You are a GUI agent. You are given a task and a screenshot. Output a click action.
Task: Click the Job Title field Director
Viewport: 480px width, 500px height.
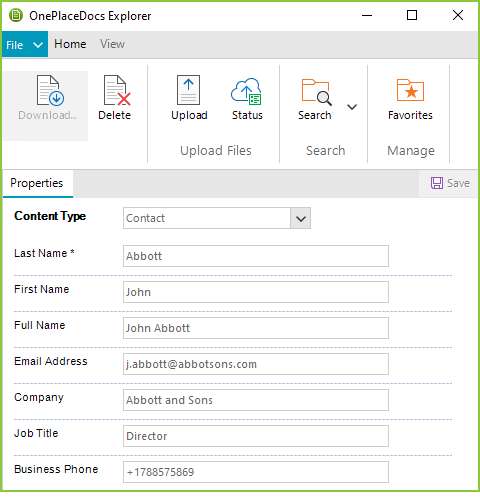pyautogui.click(x=256, y=436)
